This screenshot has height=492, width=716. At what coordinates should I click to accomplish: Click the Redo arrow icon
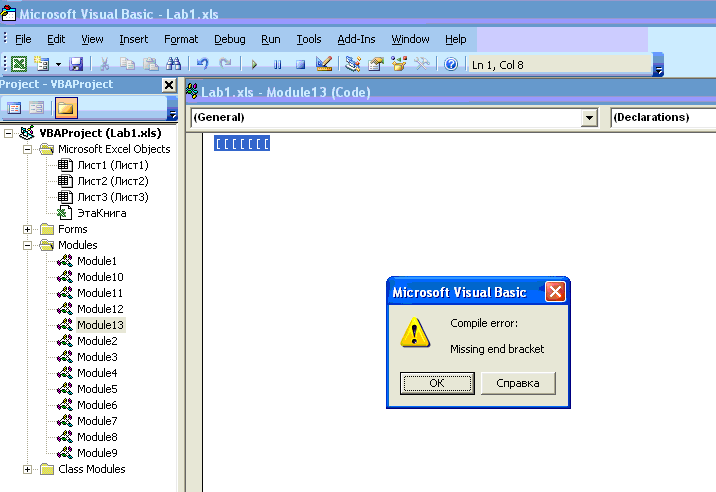pos(225,64)
